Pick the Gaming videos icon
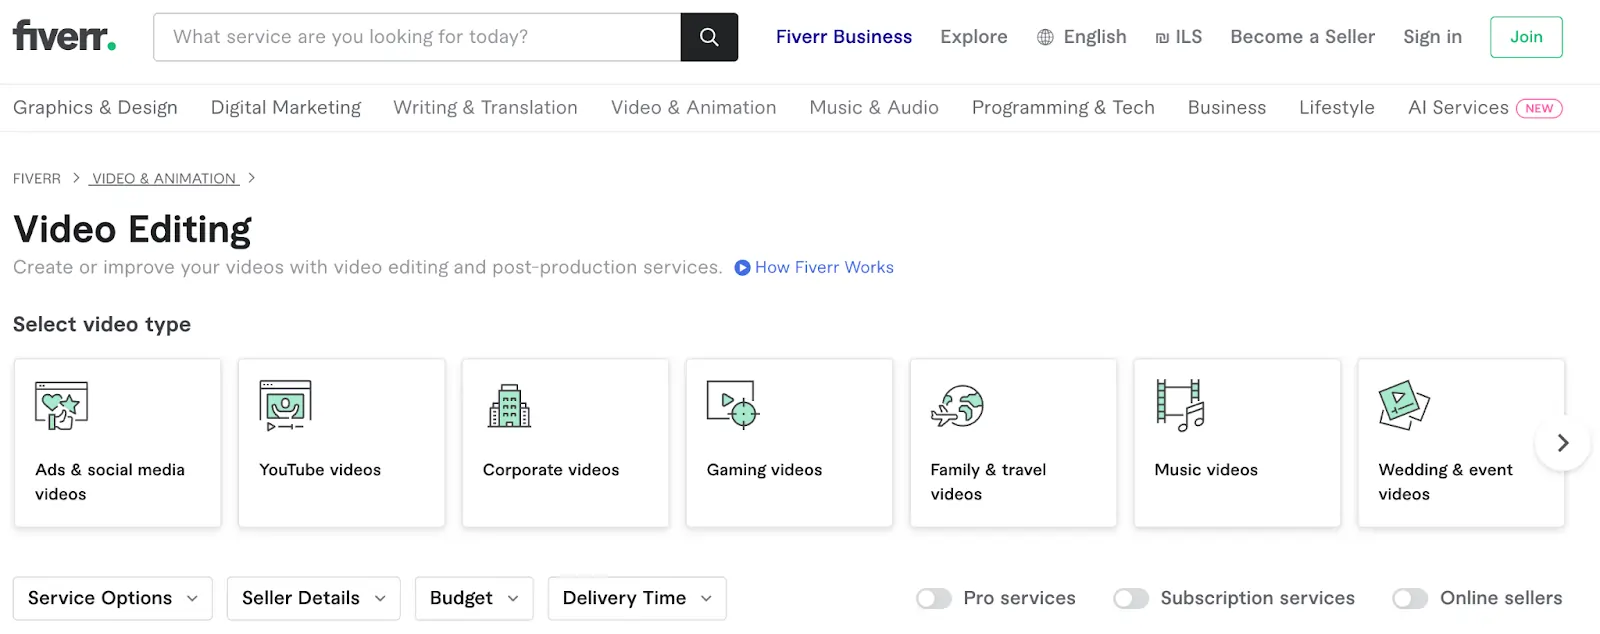The width and height of the screenshot is (1600, 634). click(x=733, y=405)
